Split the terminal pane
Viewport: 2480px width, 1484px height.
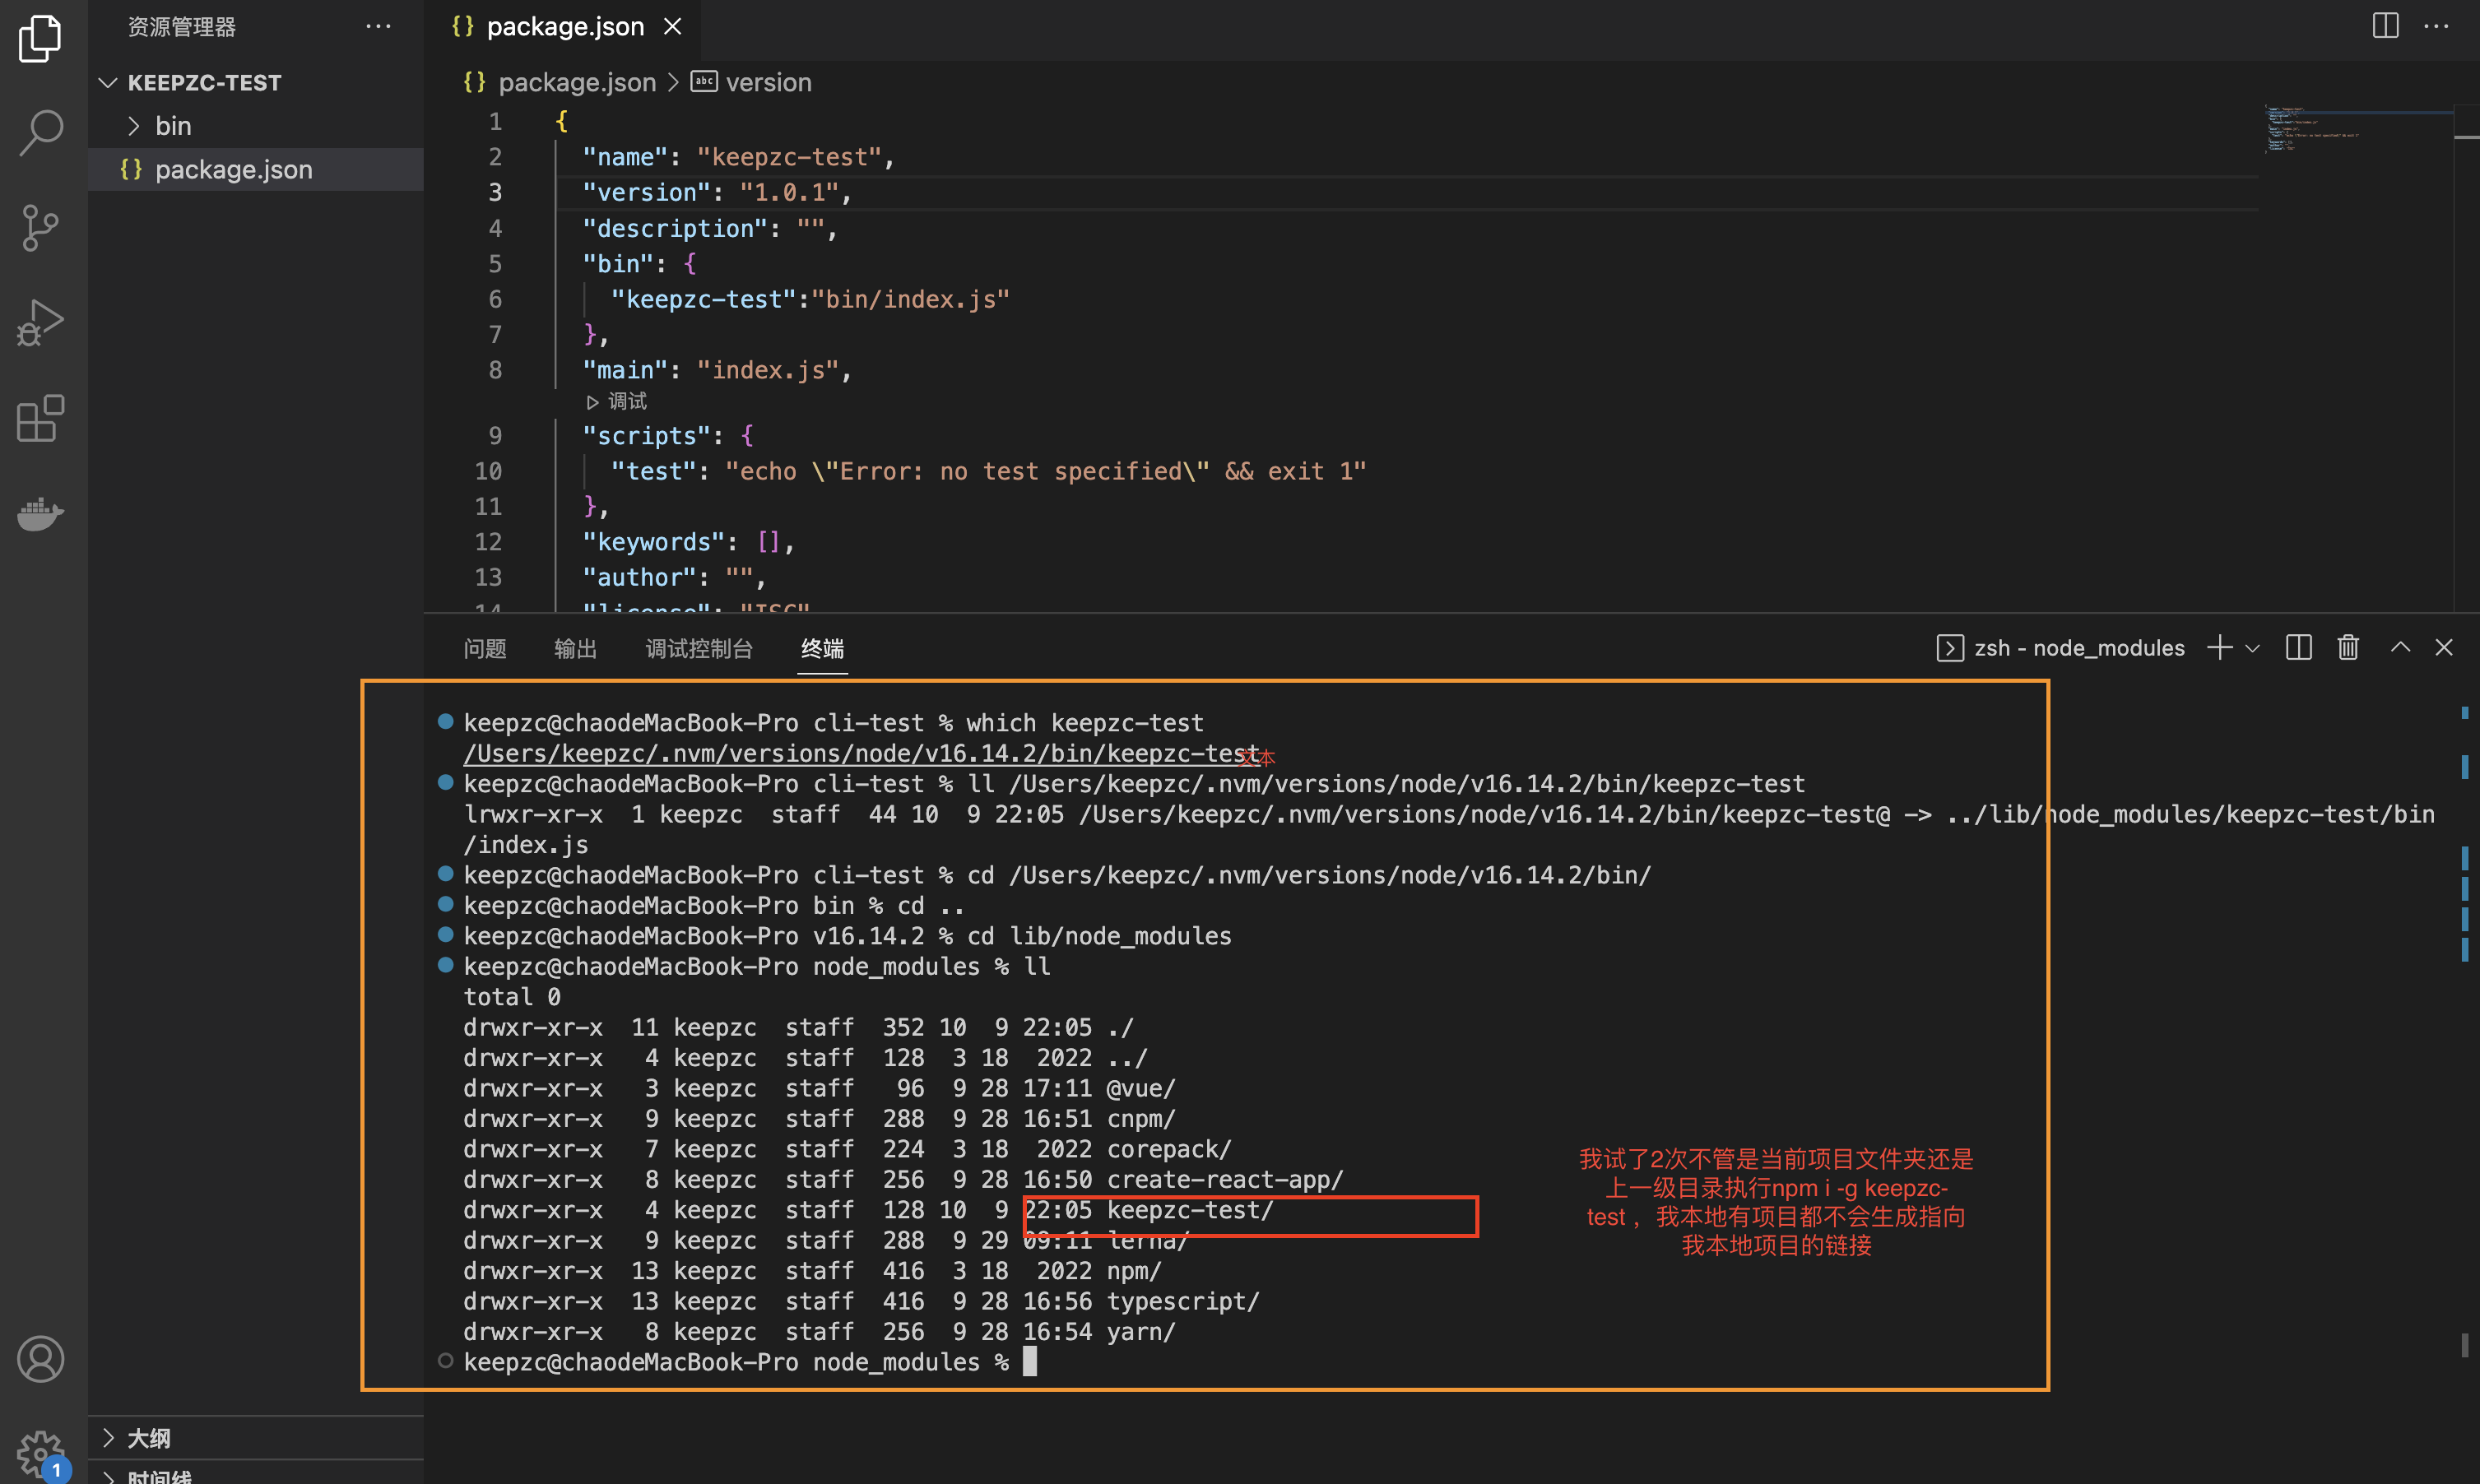click(x=2298, y=648)
